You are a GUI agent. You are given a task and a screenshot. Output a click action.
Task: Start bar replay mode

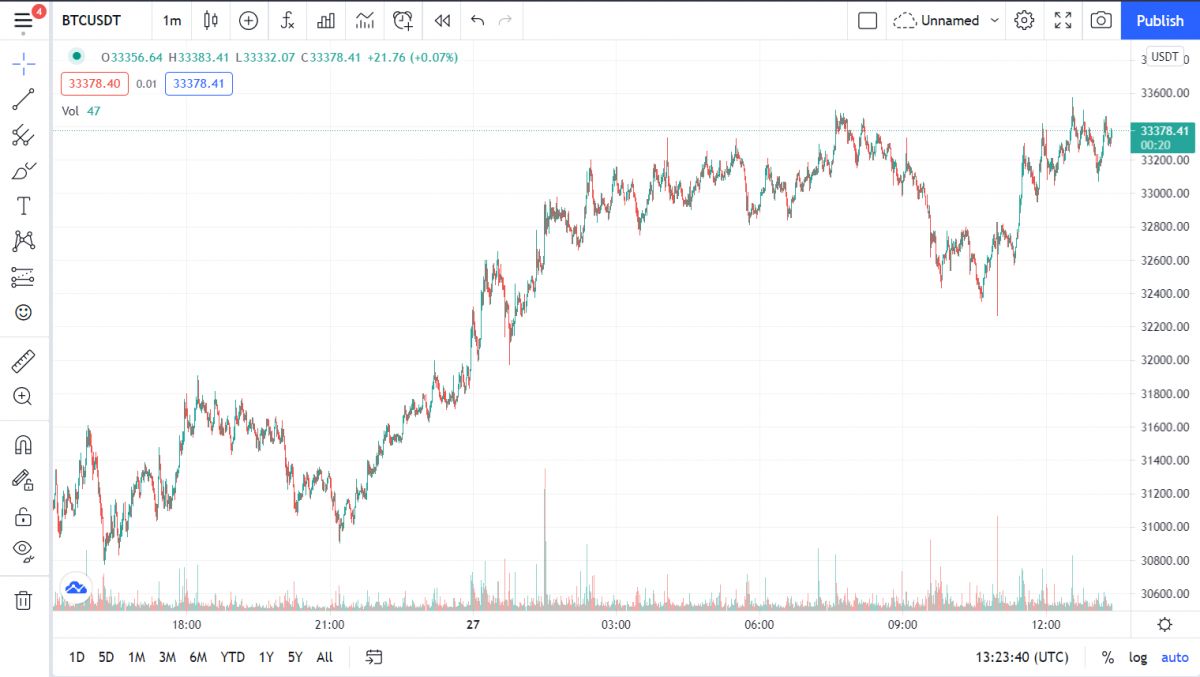[x=442, y=20]
